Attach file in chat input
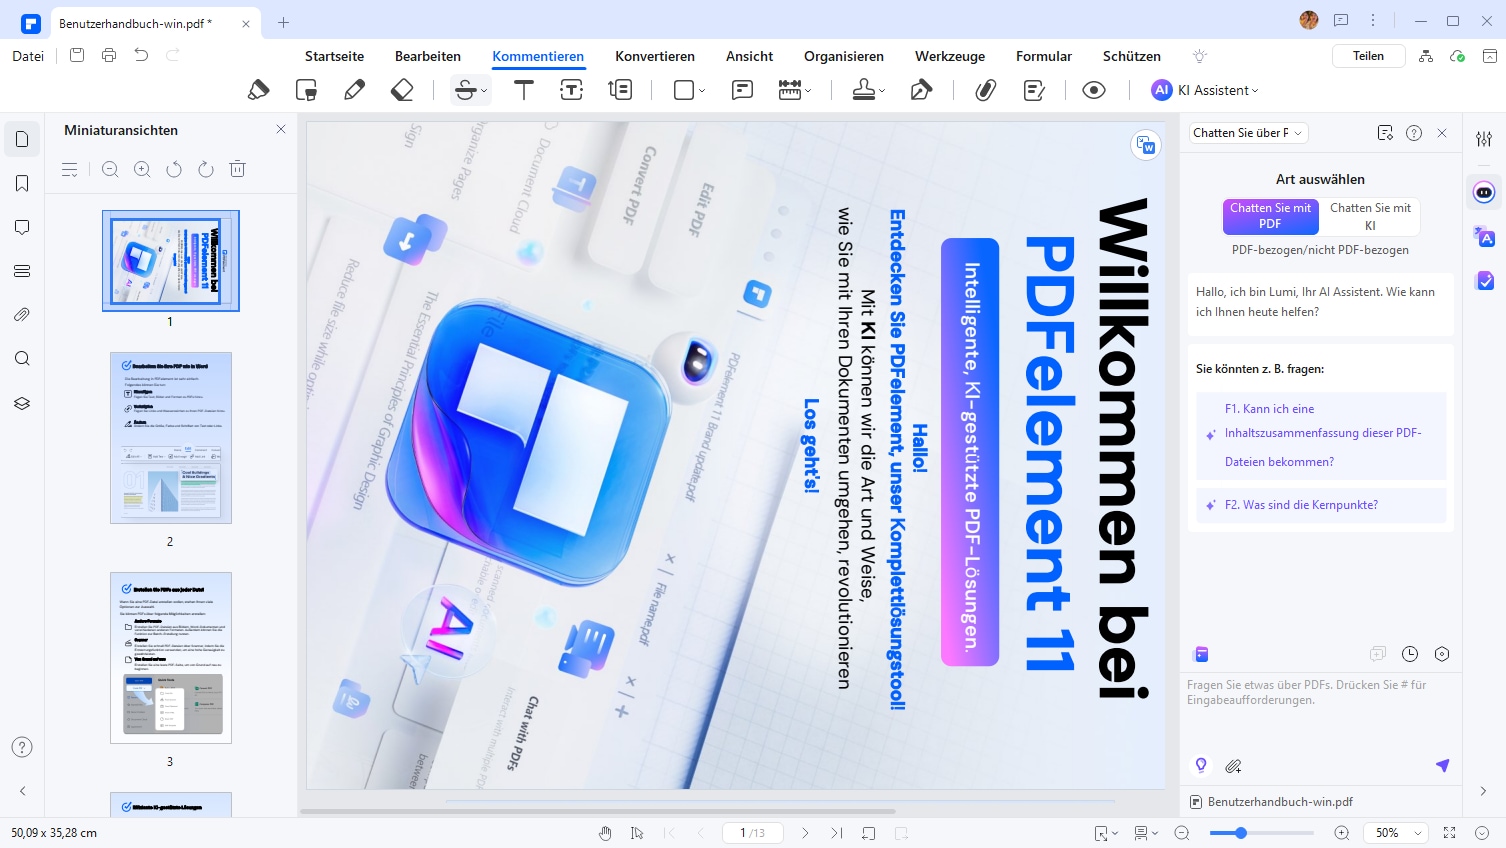Screen dimensions: 1506x848 pyautogui.click(x=1233, y=766)
